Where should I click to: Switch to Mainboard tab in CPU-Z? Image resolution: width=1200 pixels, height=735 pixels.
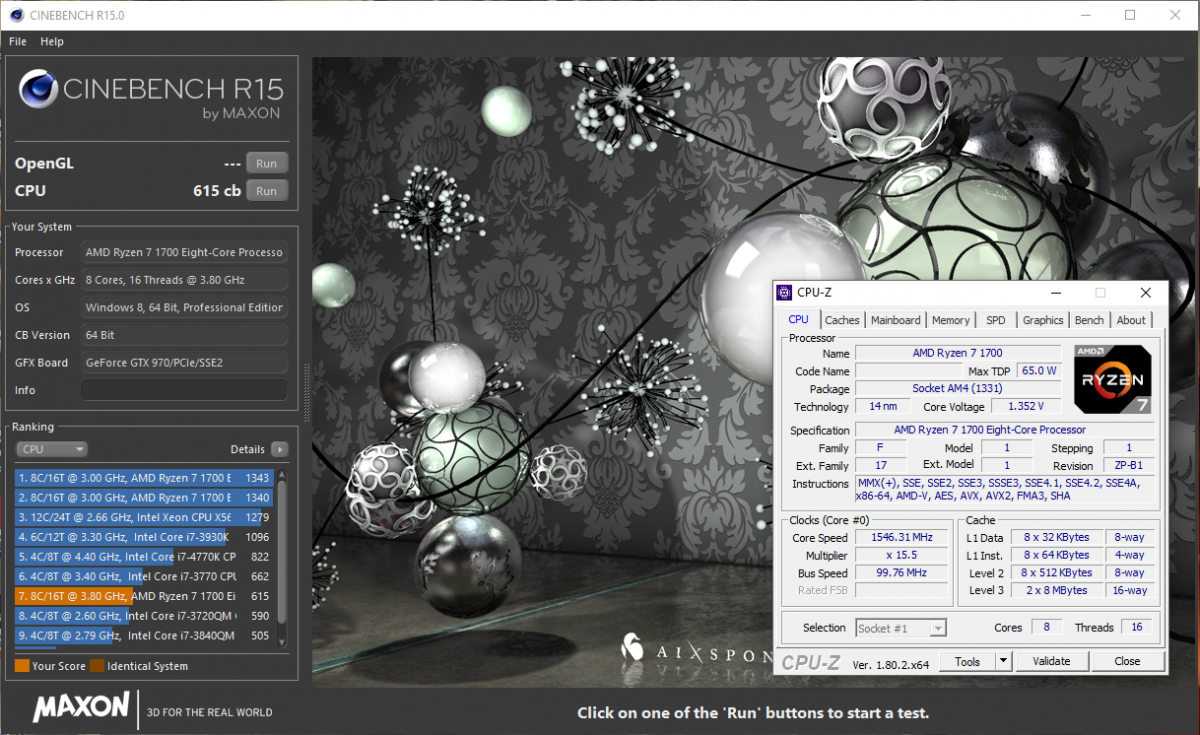pos(895,320)
